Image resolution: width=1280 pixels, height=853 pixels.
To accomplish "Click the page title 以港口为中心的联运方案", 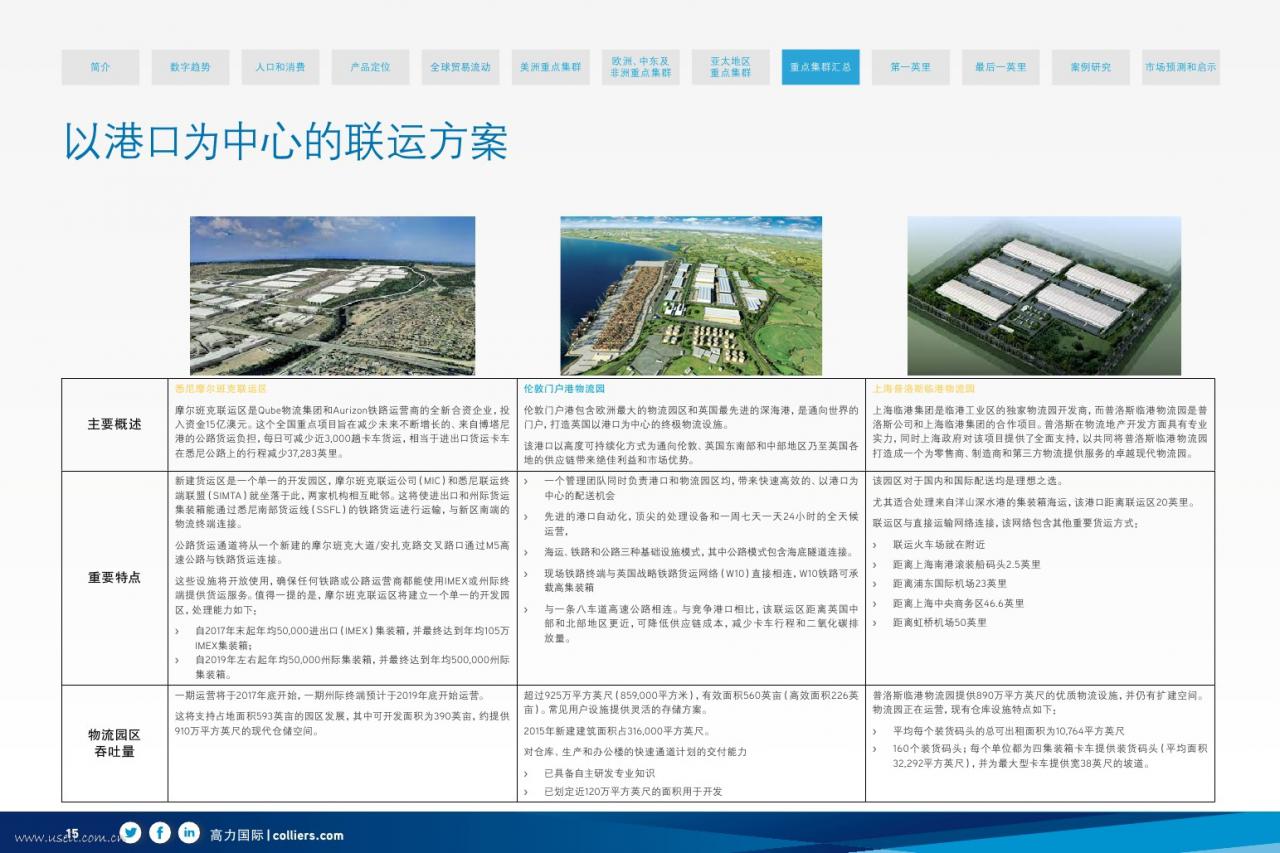I will [x=286, y=143].
